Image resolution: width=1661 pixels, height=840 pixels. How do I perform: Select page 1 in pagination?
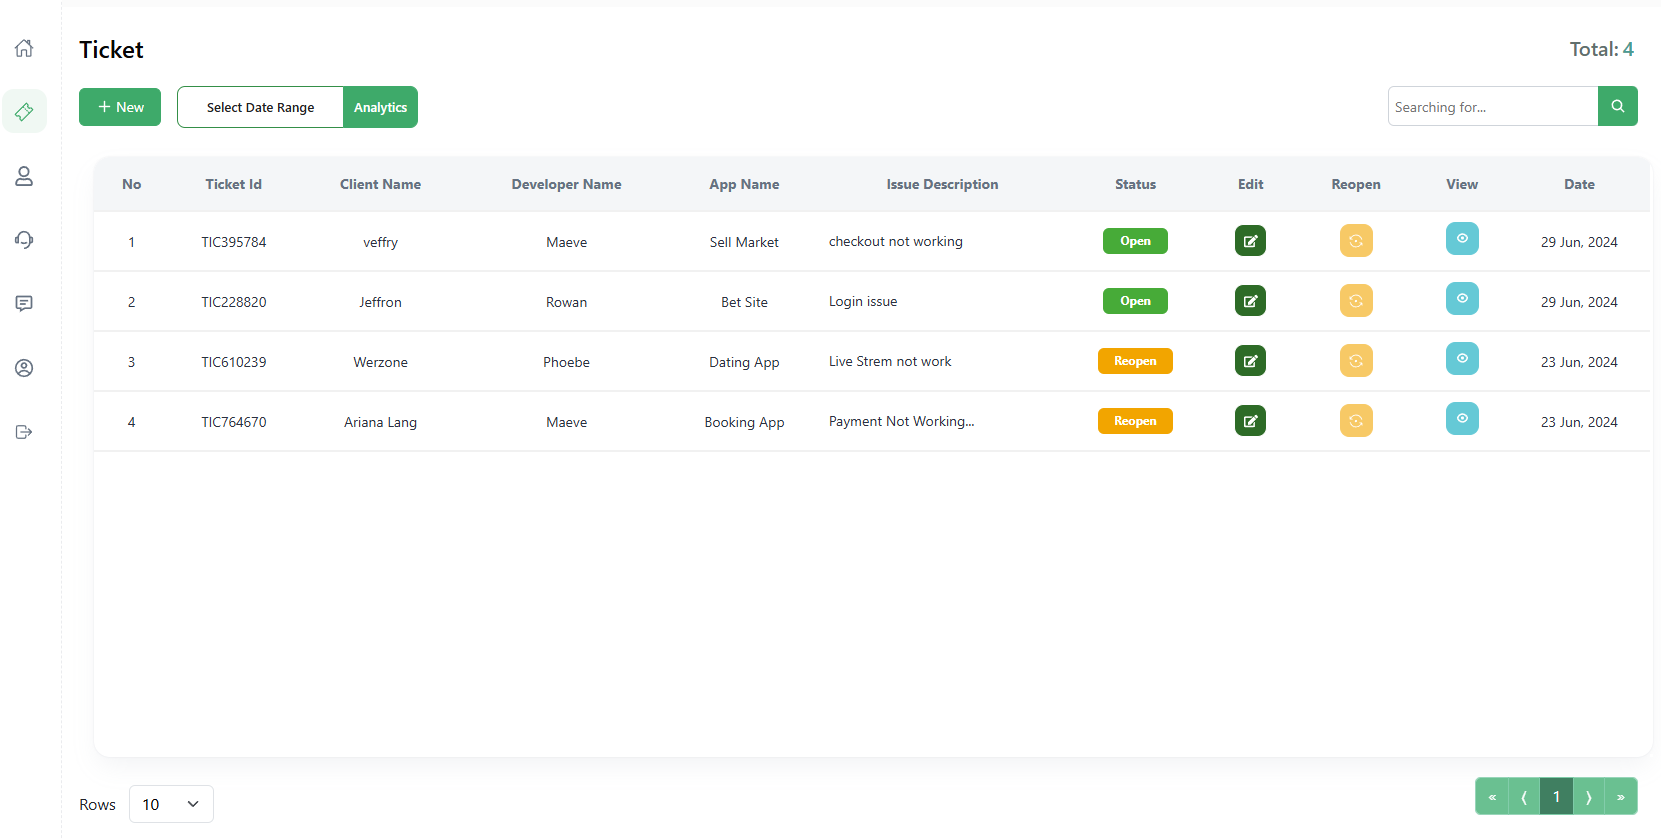click(1556, 797)
